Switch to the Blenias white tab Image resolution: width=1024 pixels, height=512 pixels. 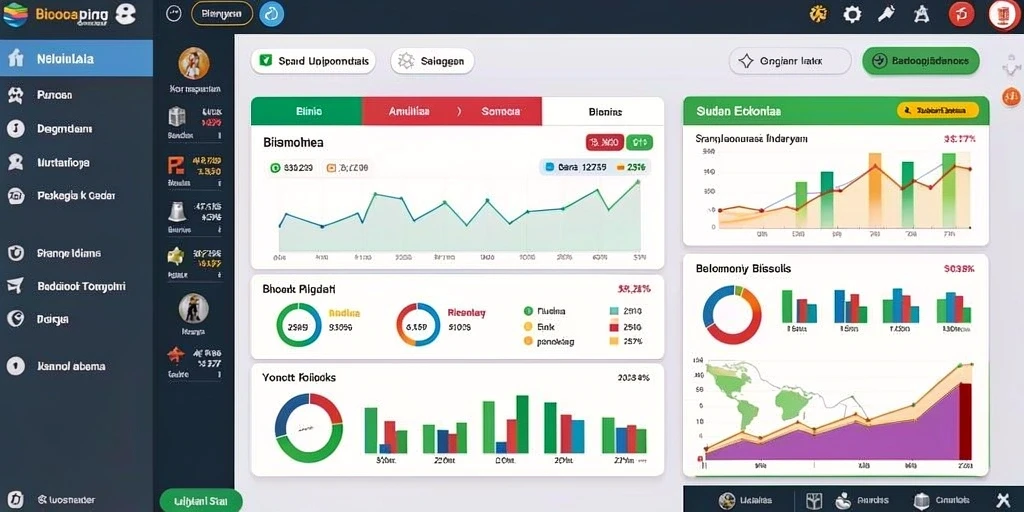tap(603, 111)
